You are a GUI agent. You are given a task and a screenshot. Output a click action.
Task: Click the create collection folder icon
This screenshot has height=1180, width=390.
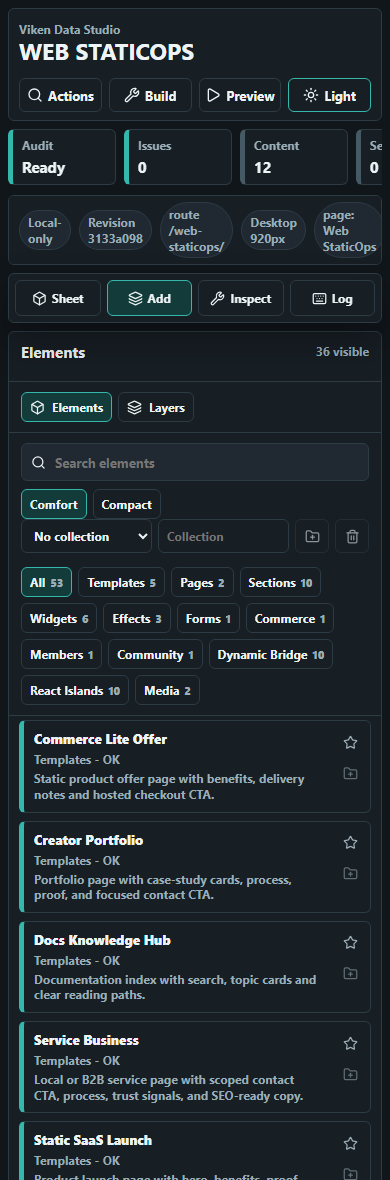click(312, 537)
